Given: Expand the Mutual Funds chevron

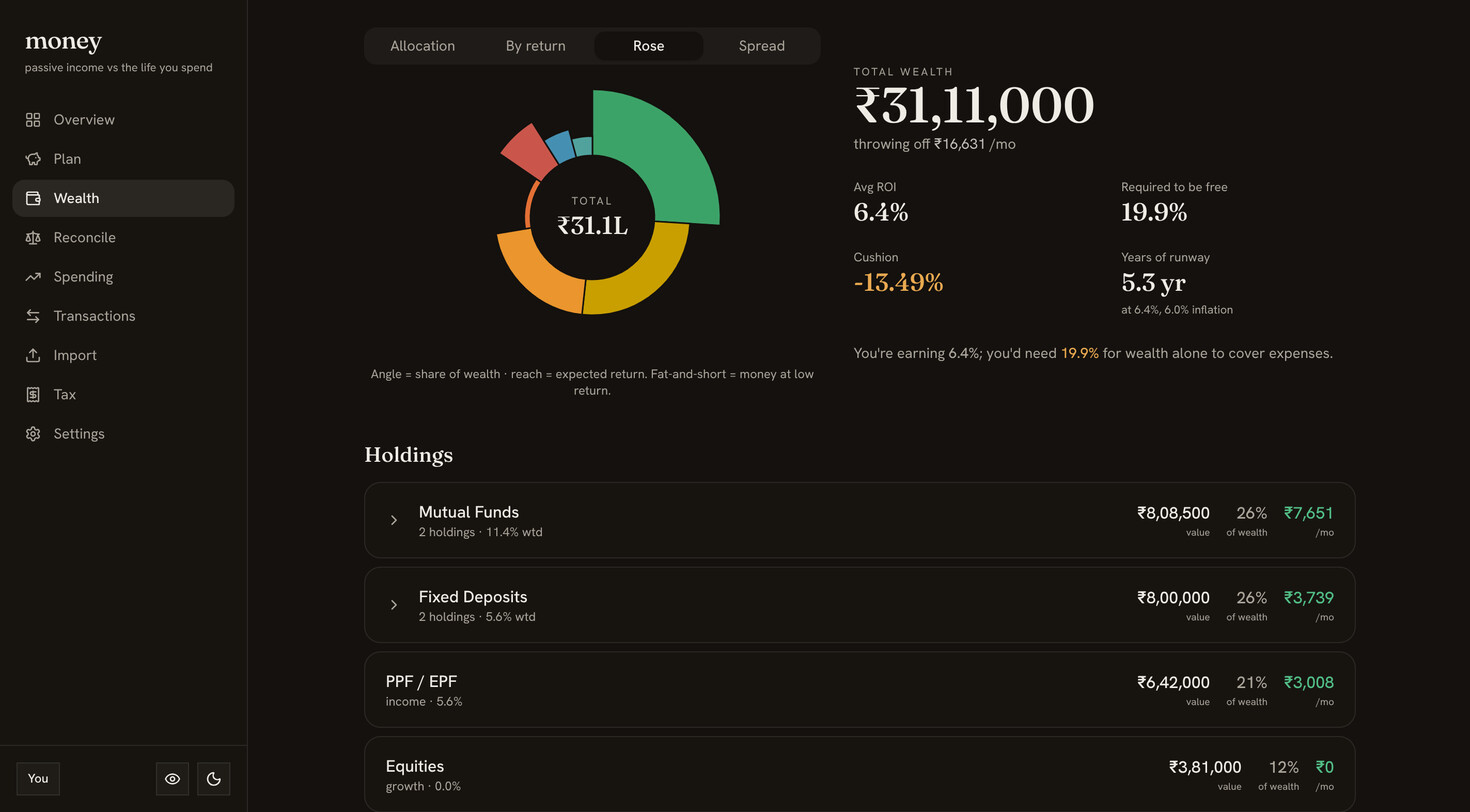Looking at the screenshot, I should (x=394, y=520).
